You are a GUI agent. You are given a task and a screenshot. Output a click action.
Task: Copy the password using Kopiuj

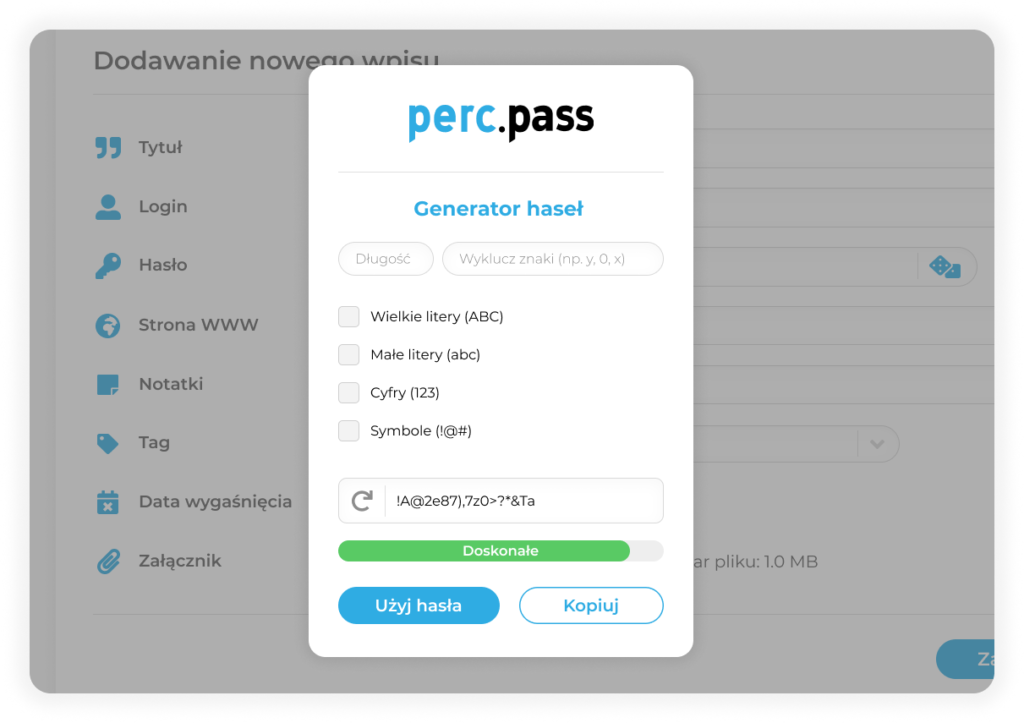coord(590,605)
